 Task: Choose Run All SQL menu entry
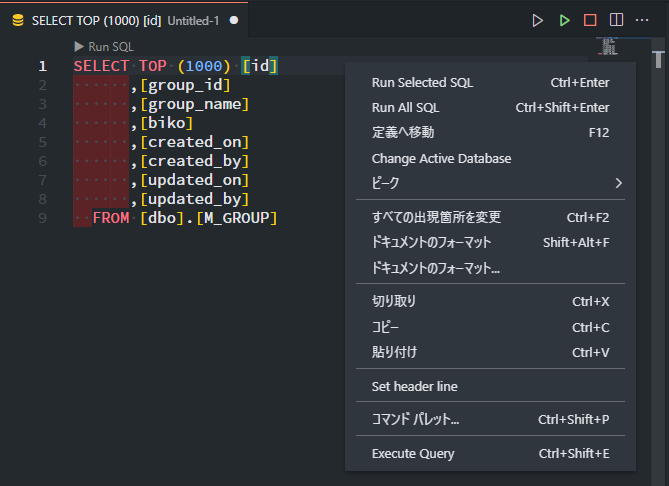490,108
